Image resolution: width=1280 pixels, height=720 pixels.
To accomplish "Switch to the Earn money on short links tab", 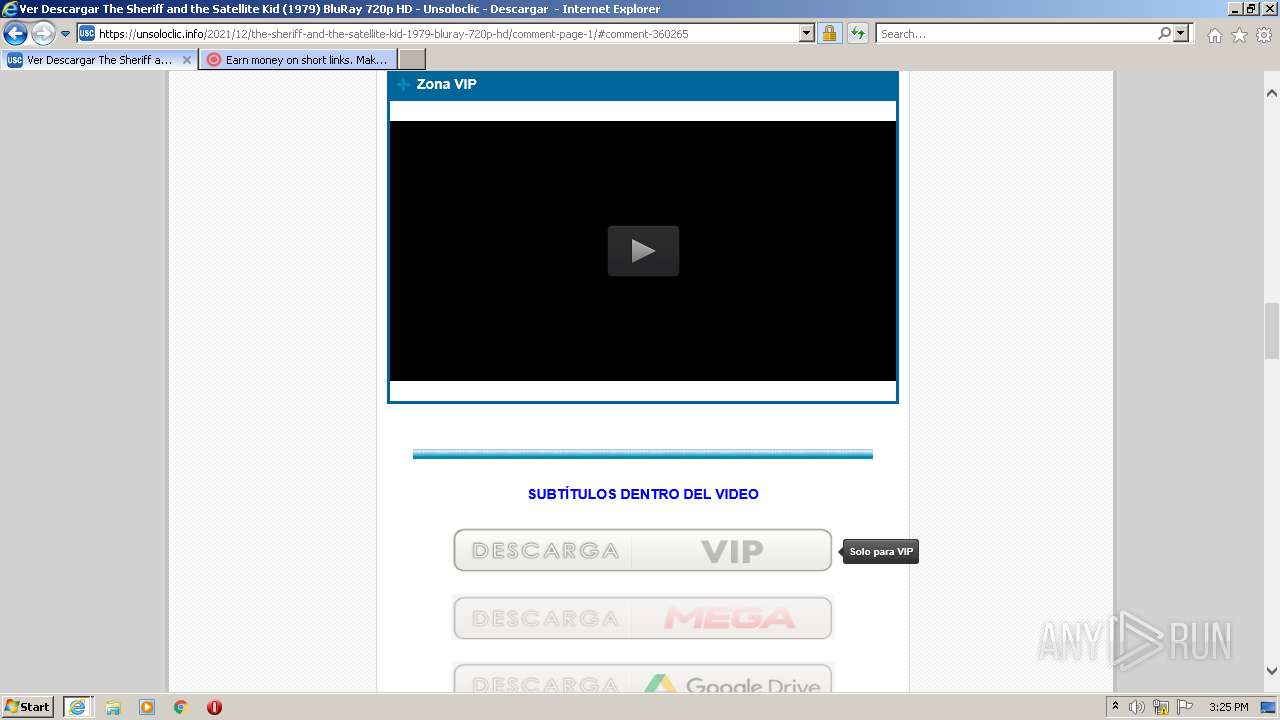I will (x=298, y=60).
